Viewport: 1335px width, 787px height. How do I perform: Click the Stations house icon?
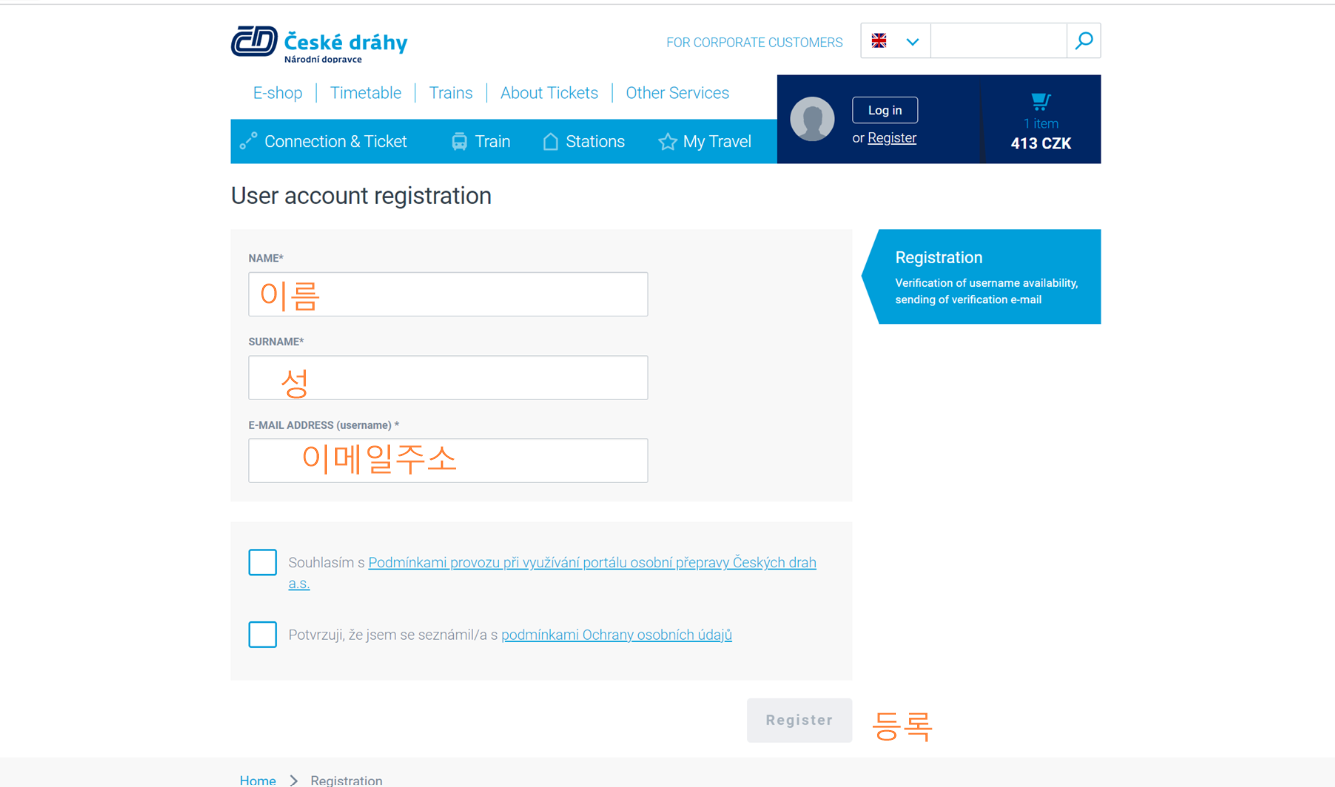tap(550, 142)
